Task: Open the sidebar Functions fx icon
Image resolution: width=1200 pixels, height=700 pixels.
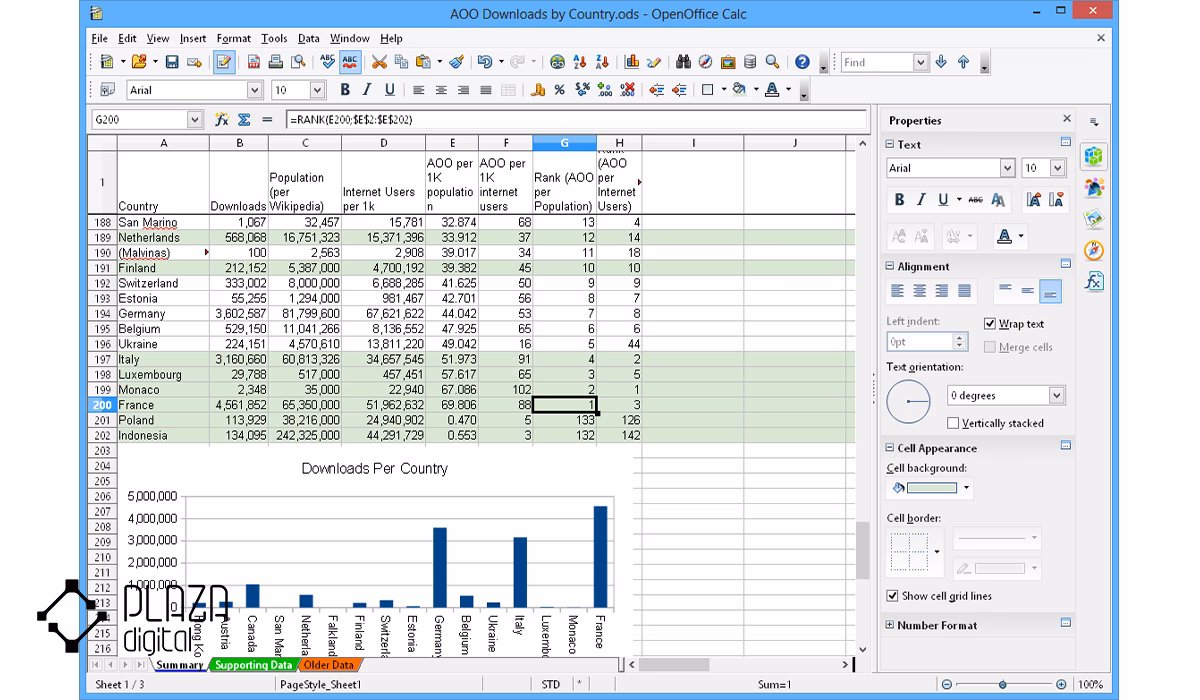Action: pos(1094,281)
